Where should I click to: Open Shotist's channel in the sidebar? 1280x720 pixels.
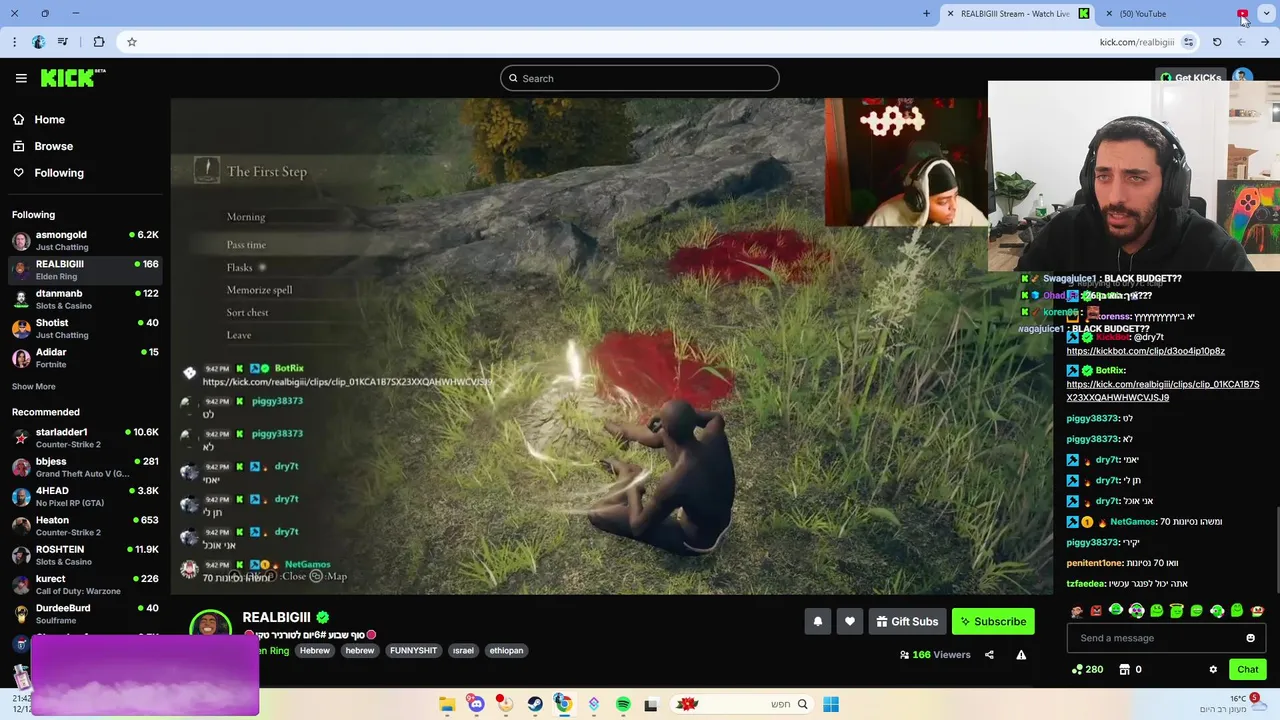pyautogui.click(x=84, y=328)
